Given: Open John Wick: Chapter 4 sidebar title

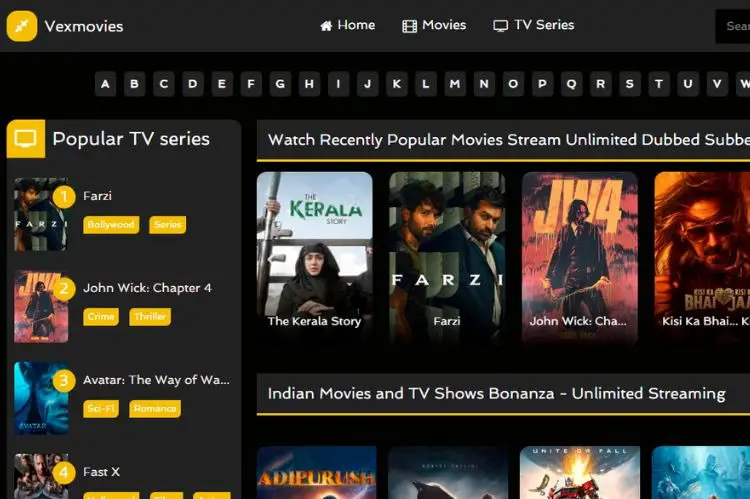Looking at the screenshot, I should (147, 288).
